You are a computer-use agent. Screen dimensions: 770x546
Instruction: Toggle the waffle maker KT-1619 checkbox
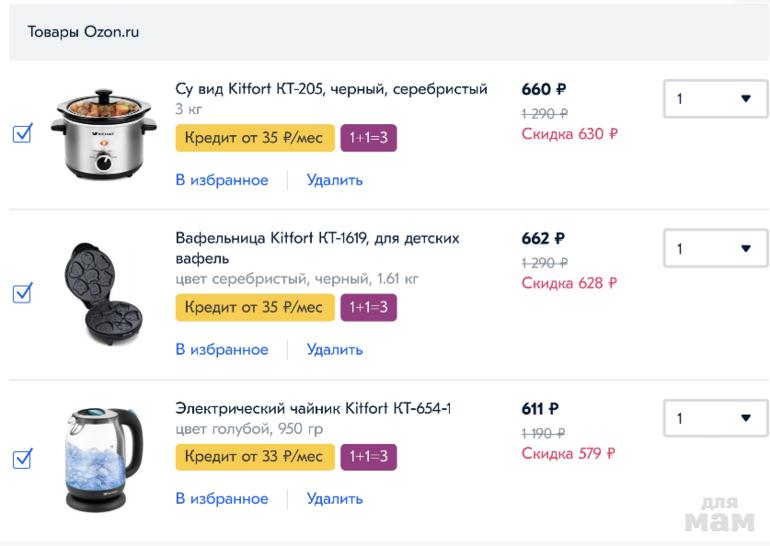tap(22, 293)
